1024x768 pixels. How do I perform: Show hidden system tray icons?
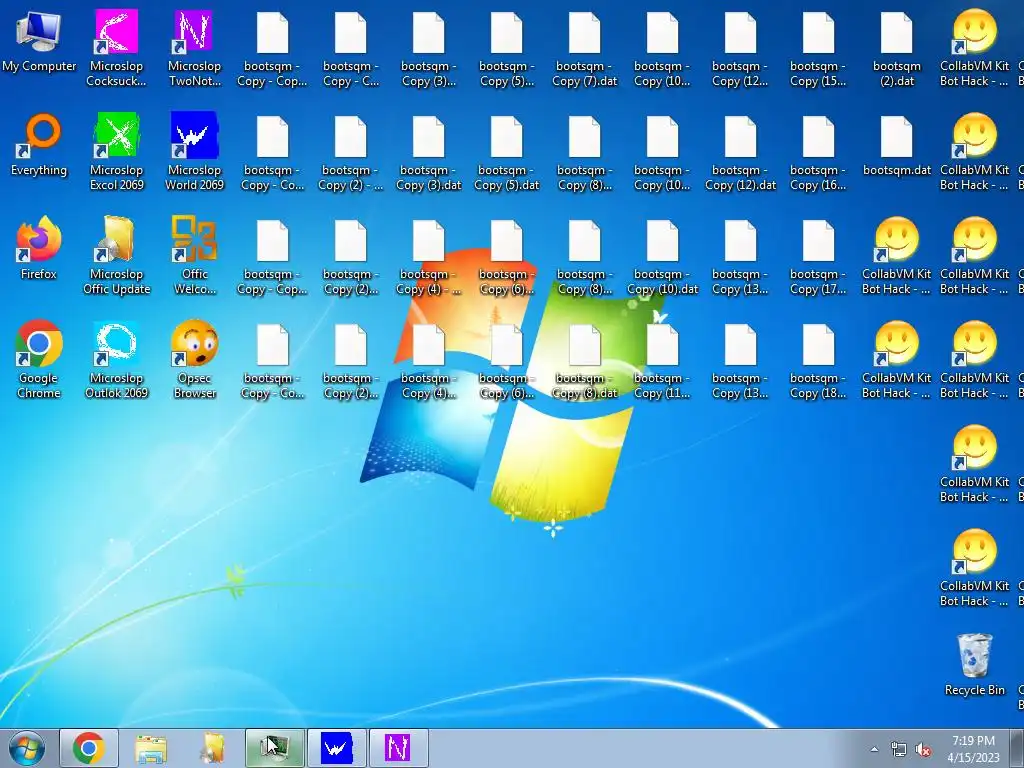pyautogui.click(x=874, y=749)
